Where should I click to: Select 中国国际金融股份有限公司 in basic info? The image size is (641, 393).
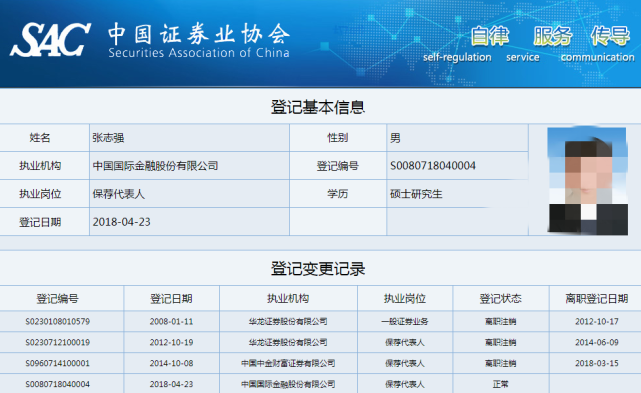click(155, 166)
